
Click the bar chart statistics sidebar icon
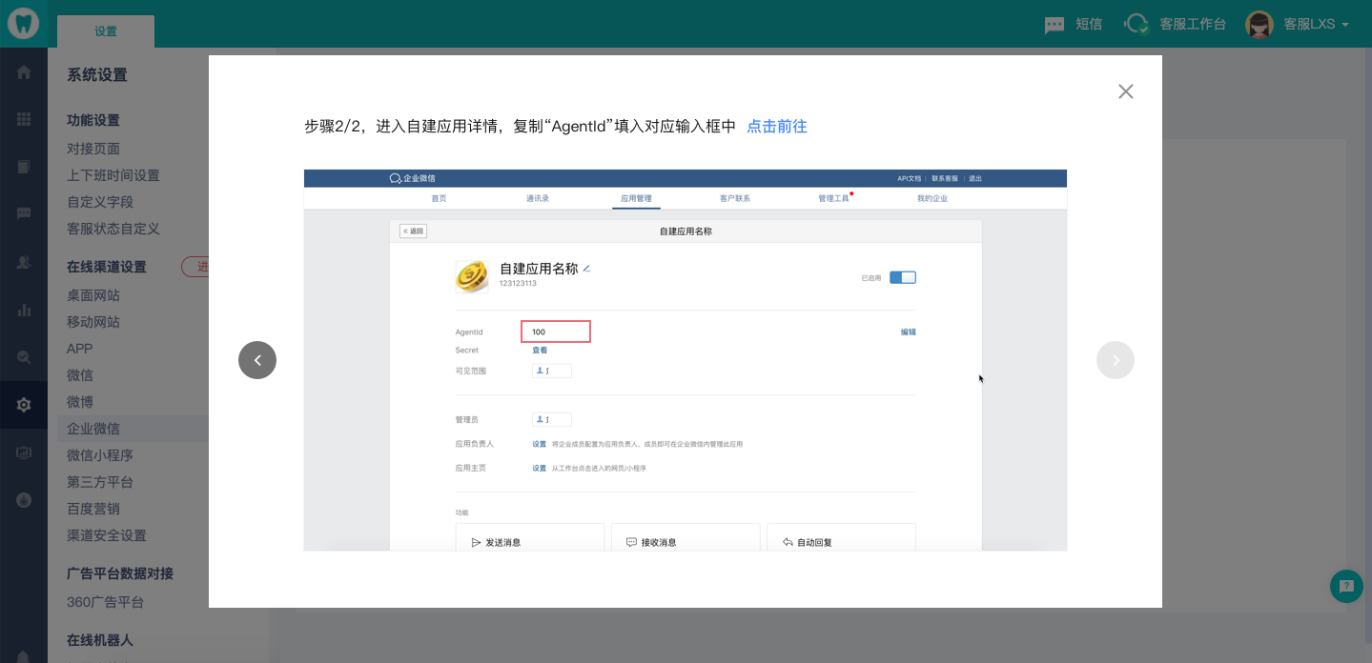click(23, 310)
